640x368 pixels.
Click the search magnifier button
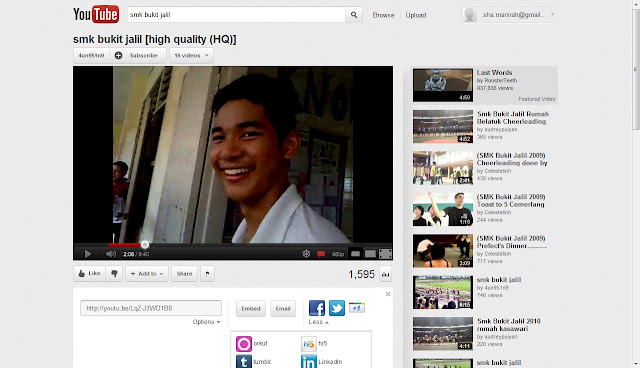click(354, 15)
